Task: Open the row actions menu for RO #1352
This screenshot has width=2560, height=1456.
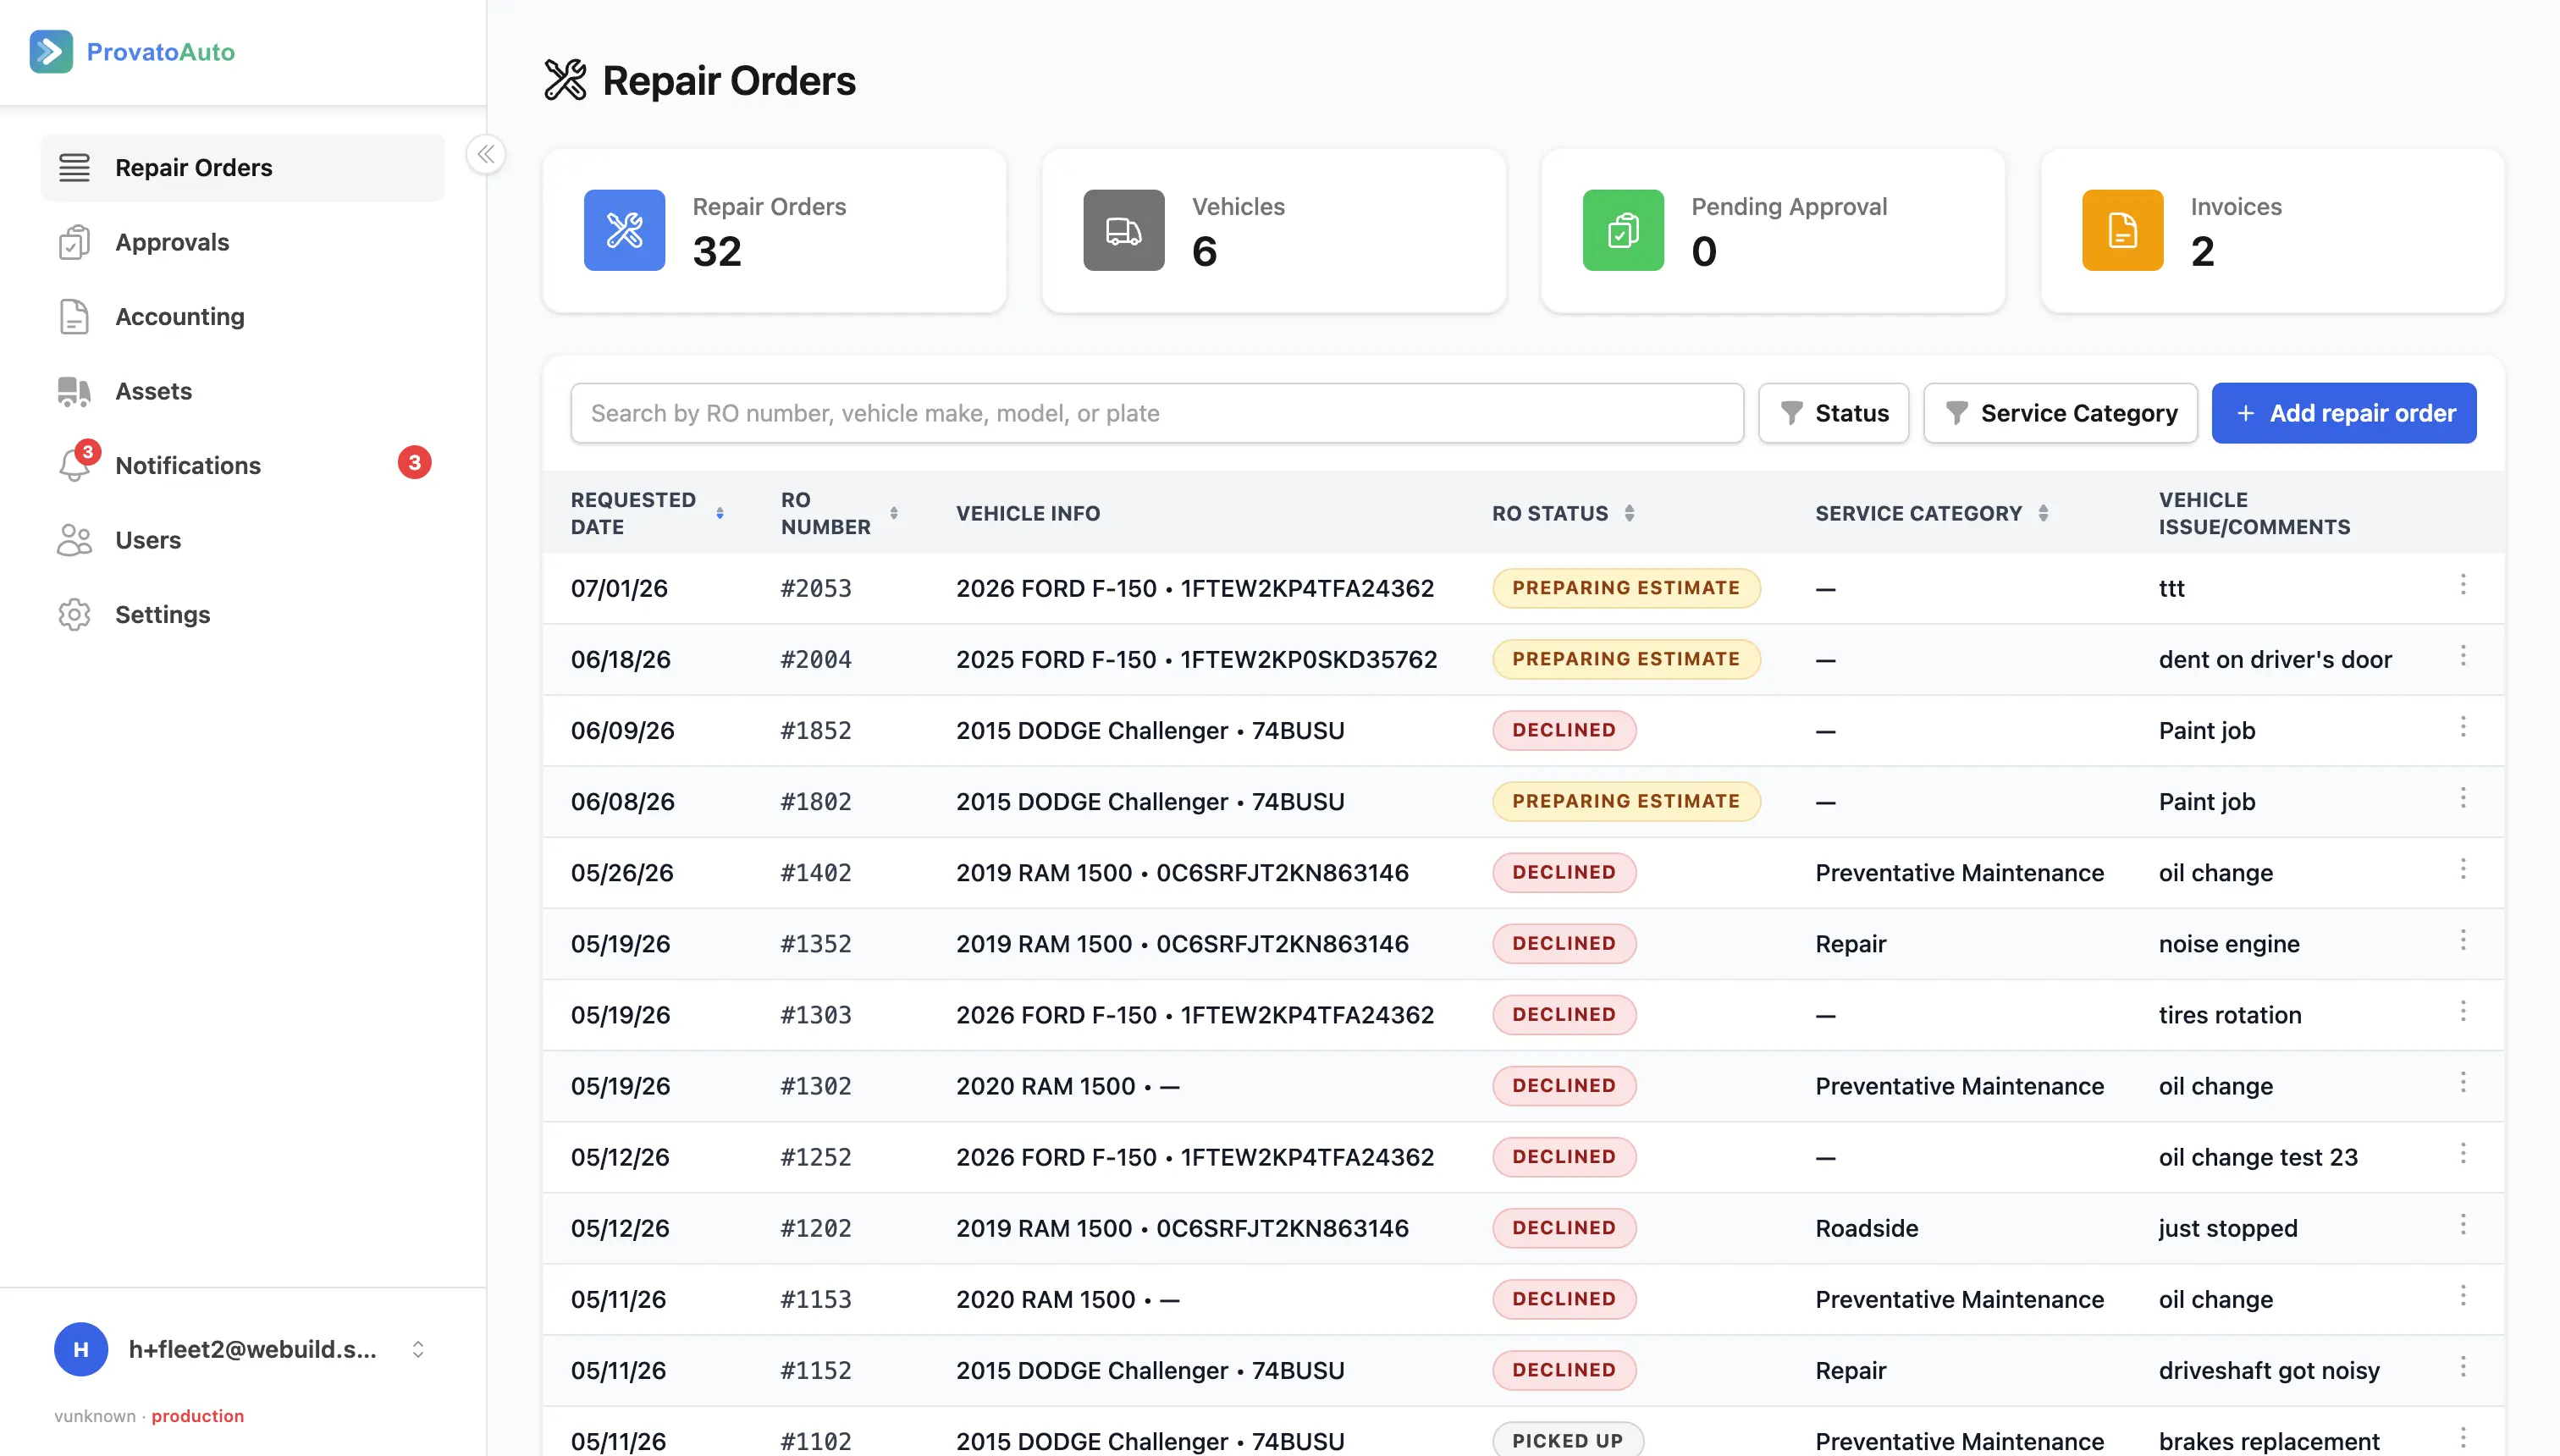Action: [2463, 940]
